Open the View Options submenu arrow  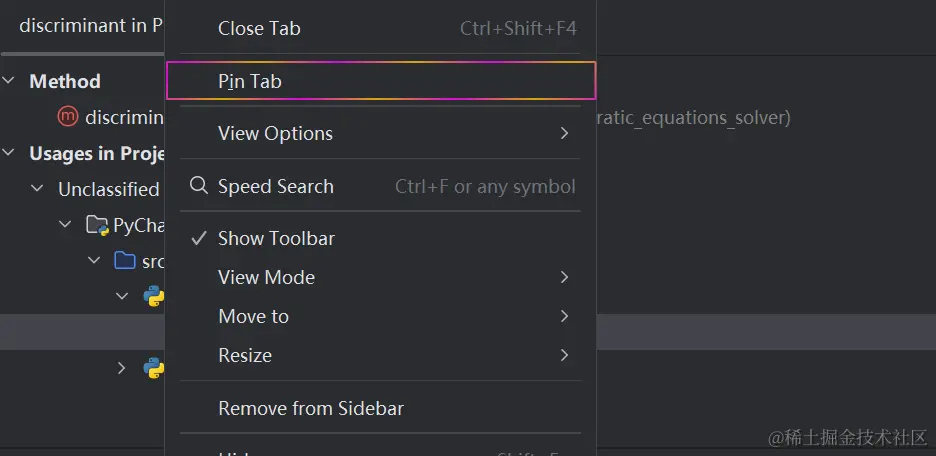coord(564,133)
